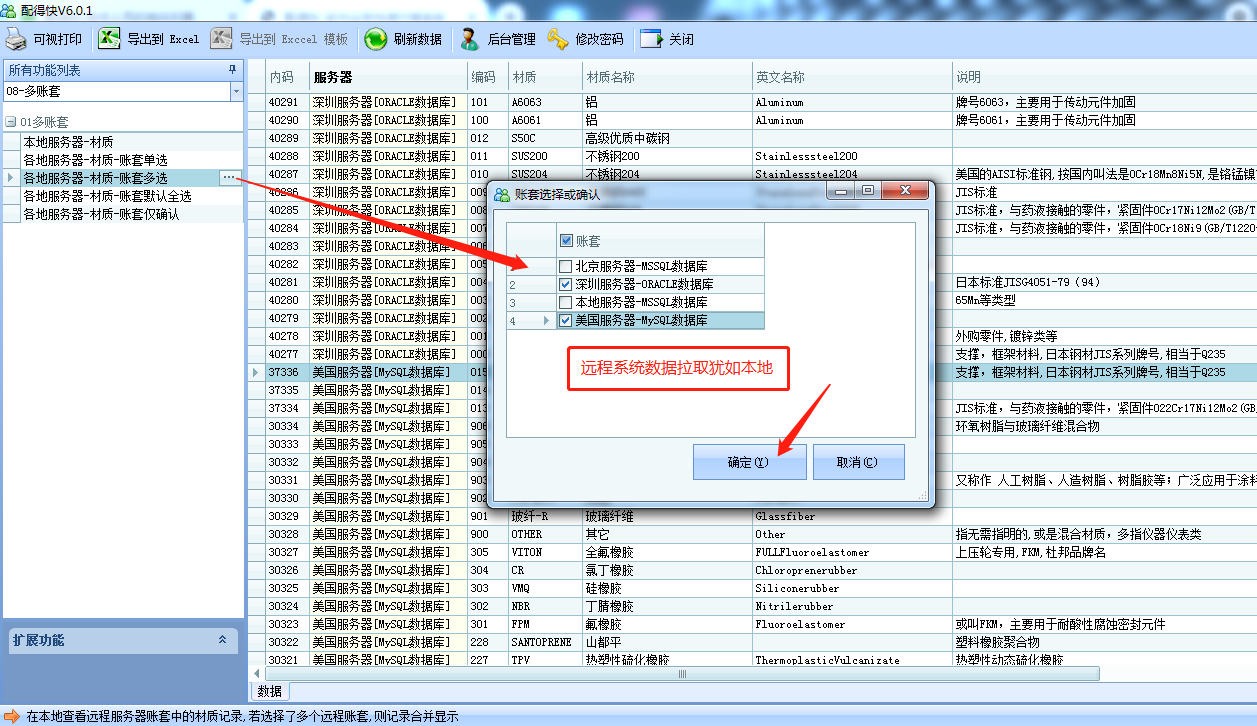Confirm with the 确定(Y) button

pos(749,462)
